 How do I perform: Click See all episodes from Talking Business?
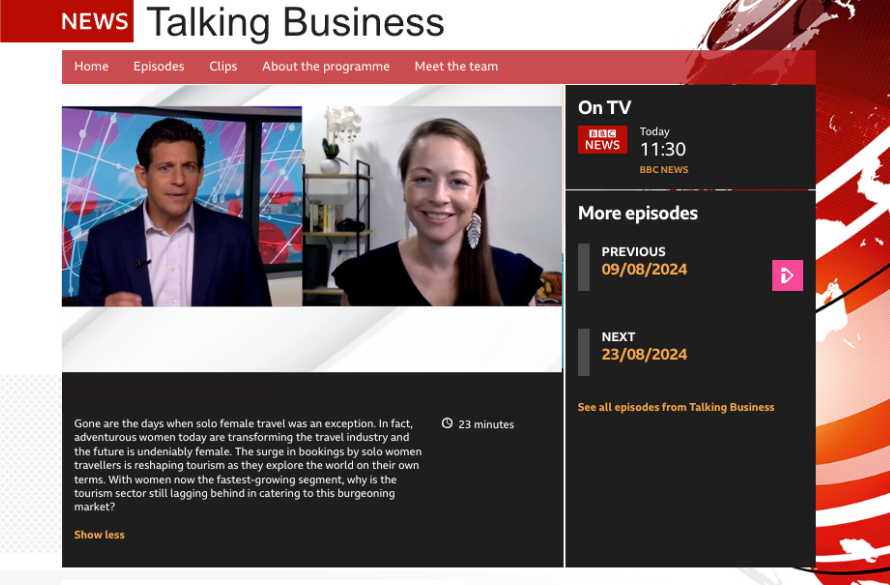[x=676, y=407]
